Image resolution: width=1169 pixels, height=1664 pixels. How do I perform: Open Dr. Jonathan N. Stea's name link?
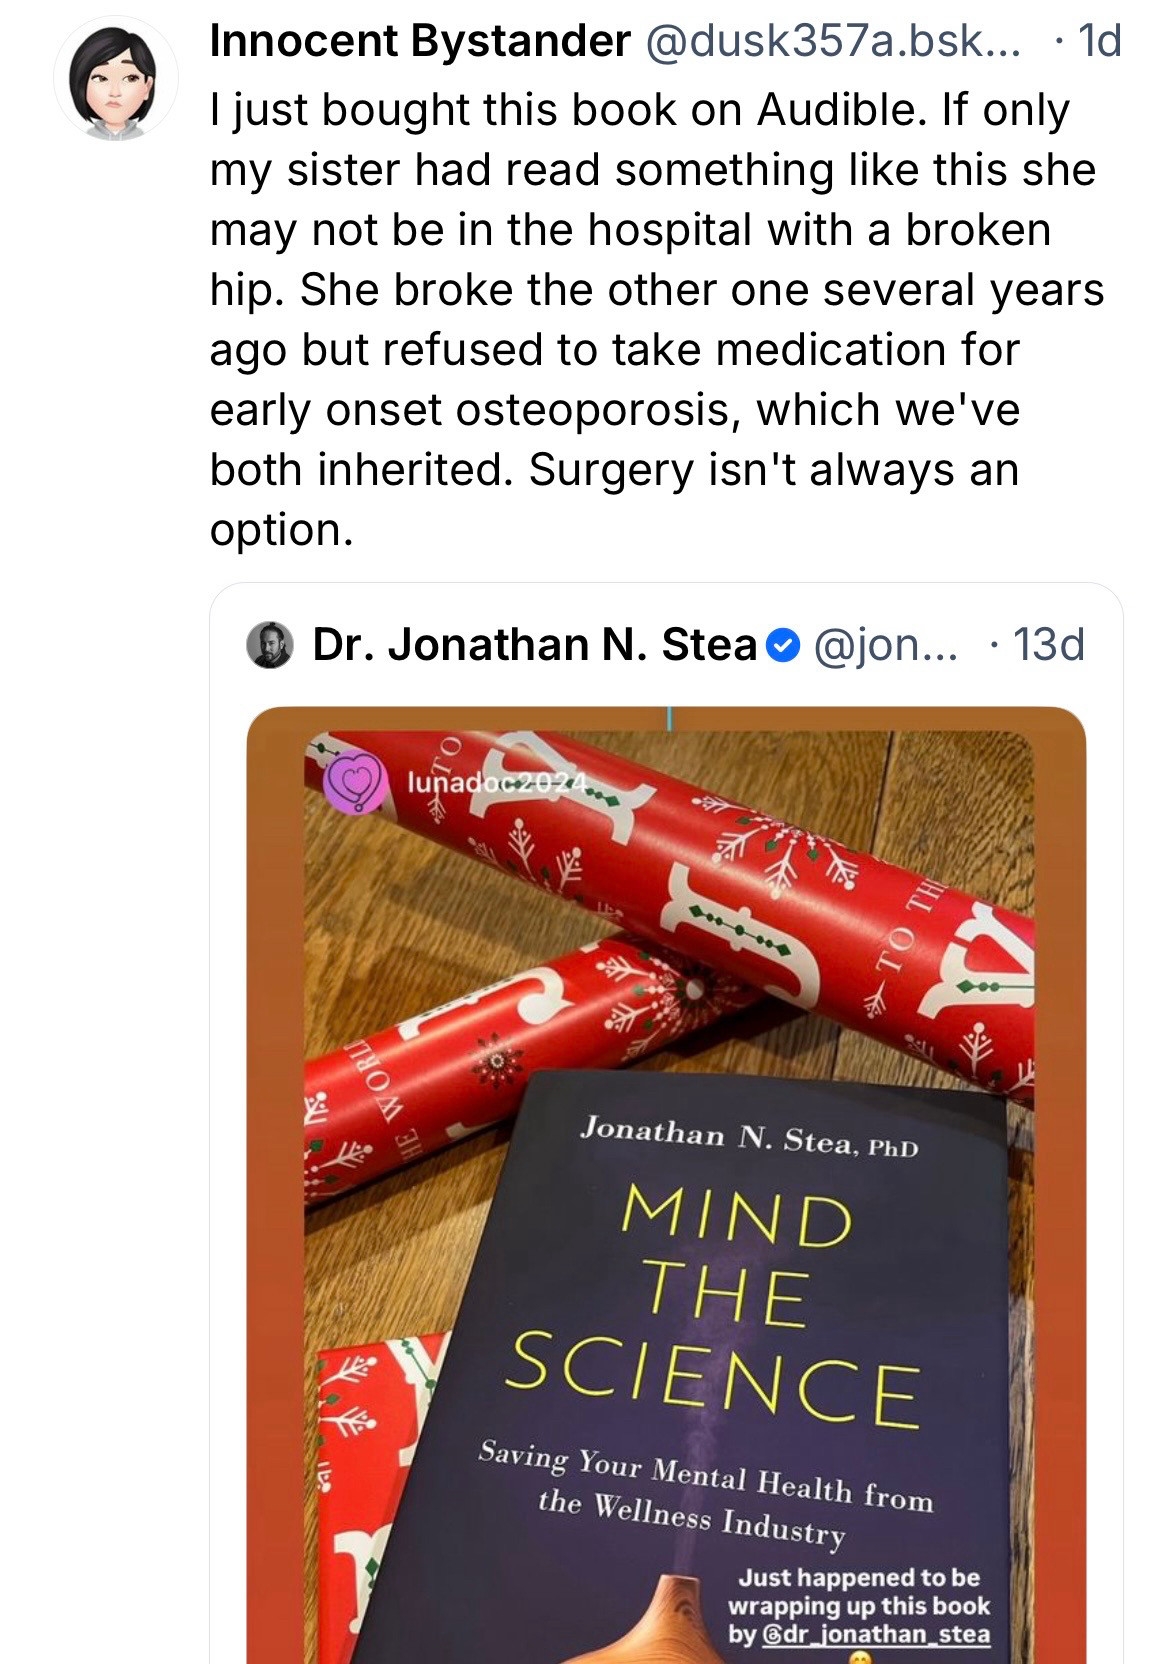coord(534,645)
